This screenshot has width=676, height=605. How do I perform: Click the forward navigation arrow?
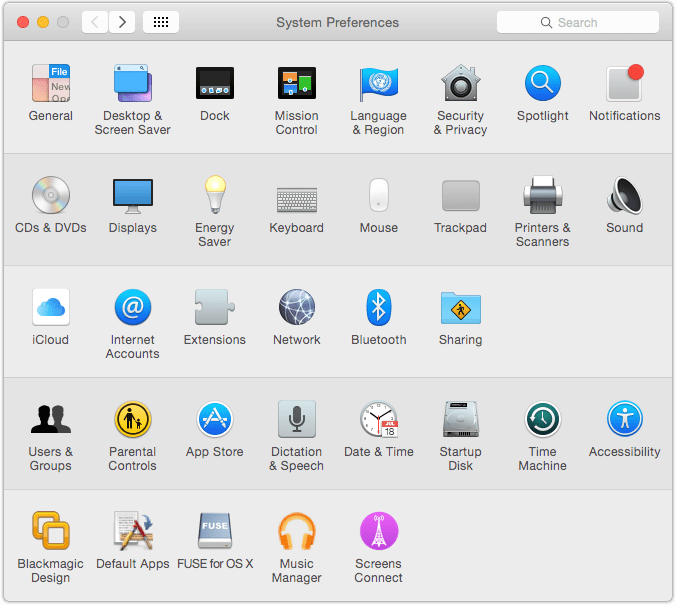(122, 22)
